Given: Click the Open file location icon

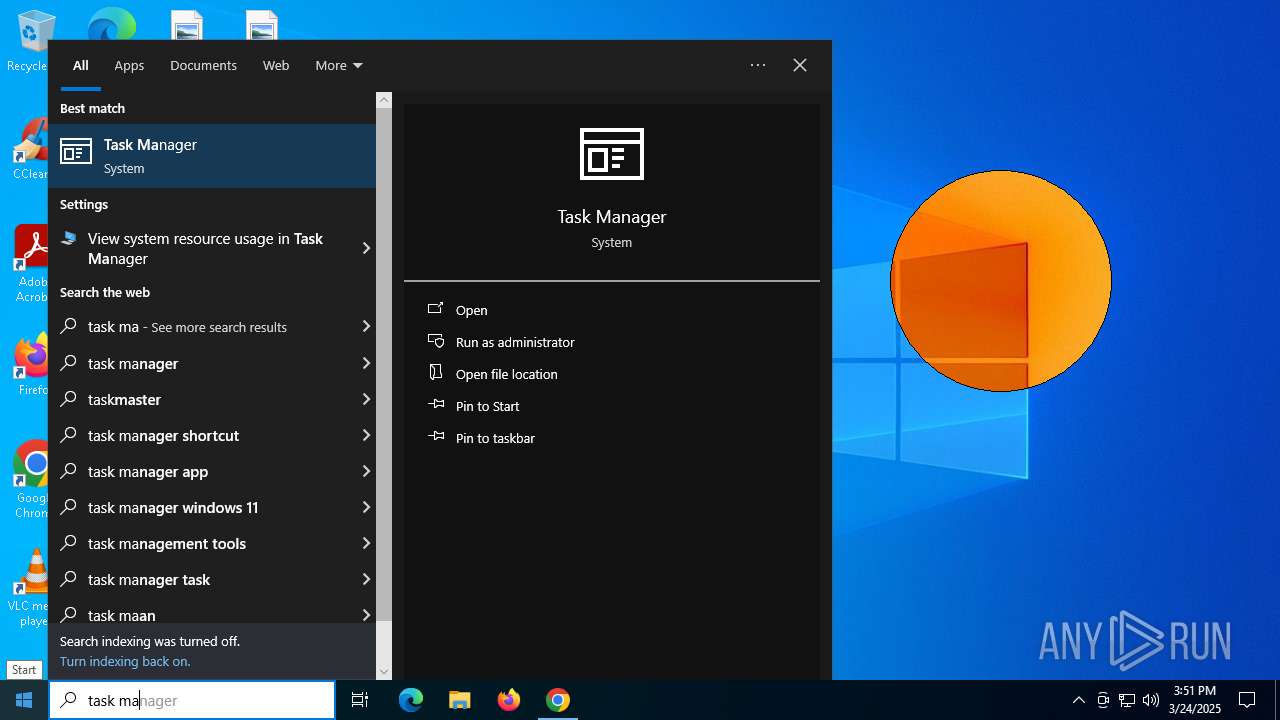Looking at the screenshot, I should 435,373.
